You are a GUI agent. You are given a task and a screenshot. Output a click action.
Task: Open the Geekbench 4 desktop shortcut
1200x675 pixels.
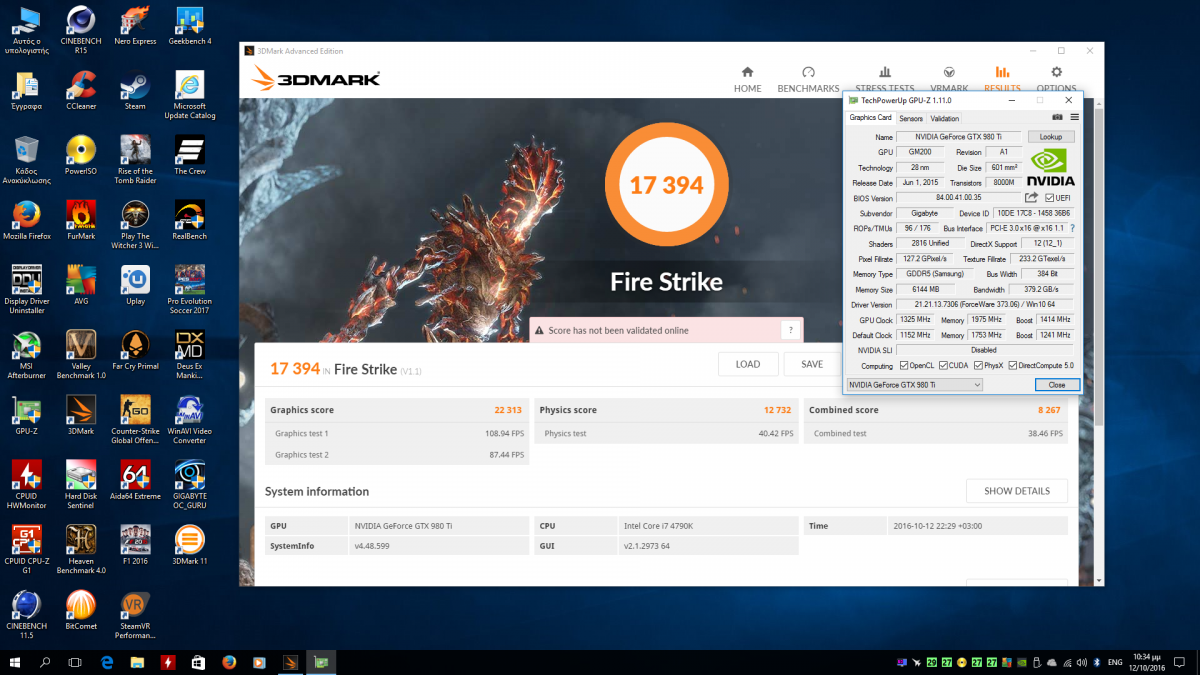(190, 27)
